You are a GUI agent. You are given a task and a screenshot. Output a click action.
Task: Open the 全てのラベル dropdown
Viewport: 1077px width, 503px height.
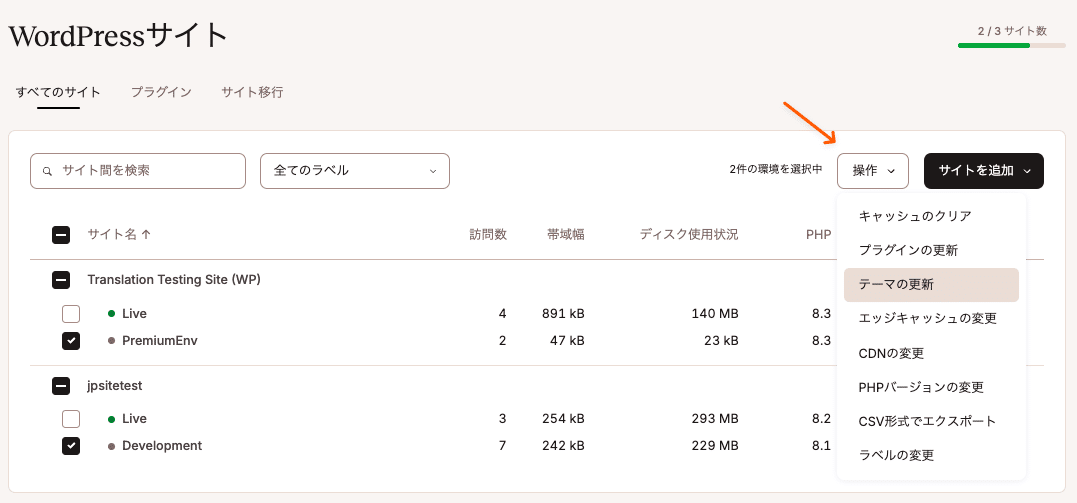(x=354, y=170)
